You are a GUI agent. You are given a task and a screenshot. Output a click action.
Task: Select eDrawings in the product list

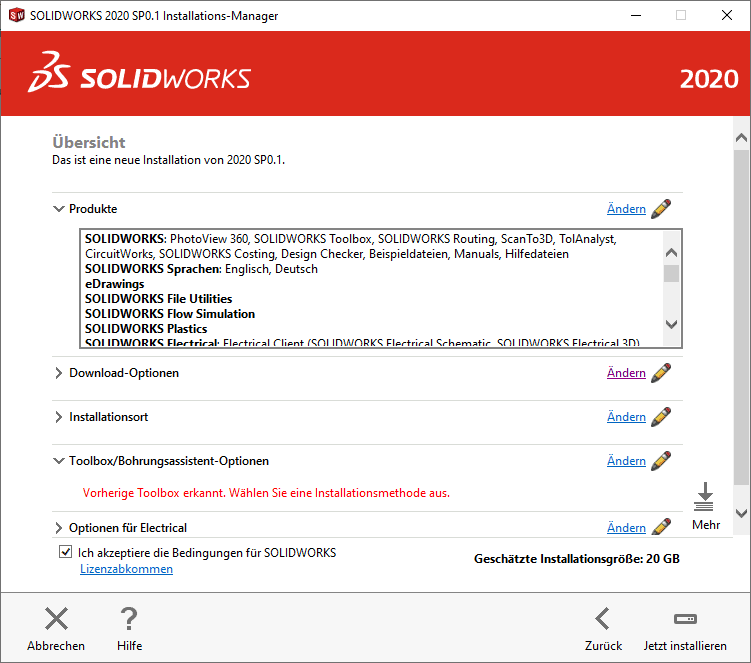pos(114,284)
